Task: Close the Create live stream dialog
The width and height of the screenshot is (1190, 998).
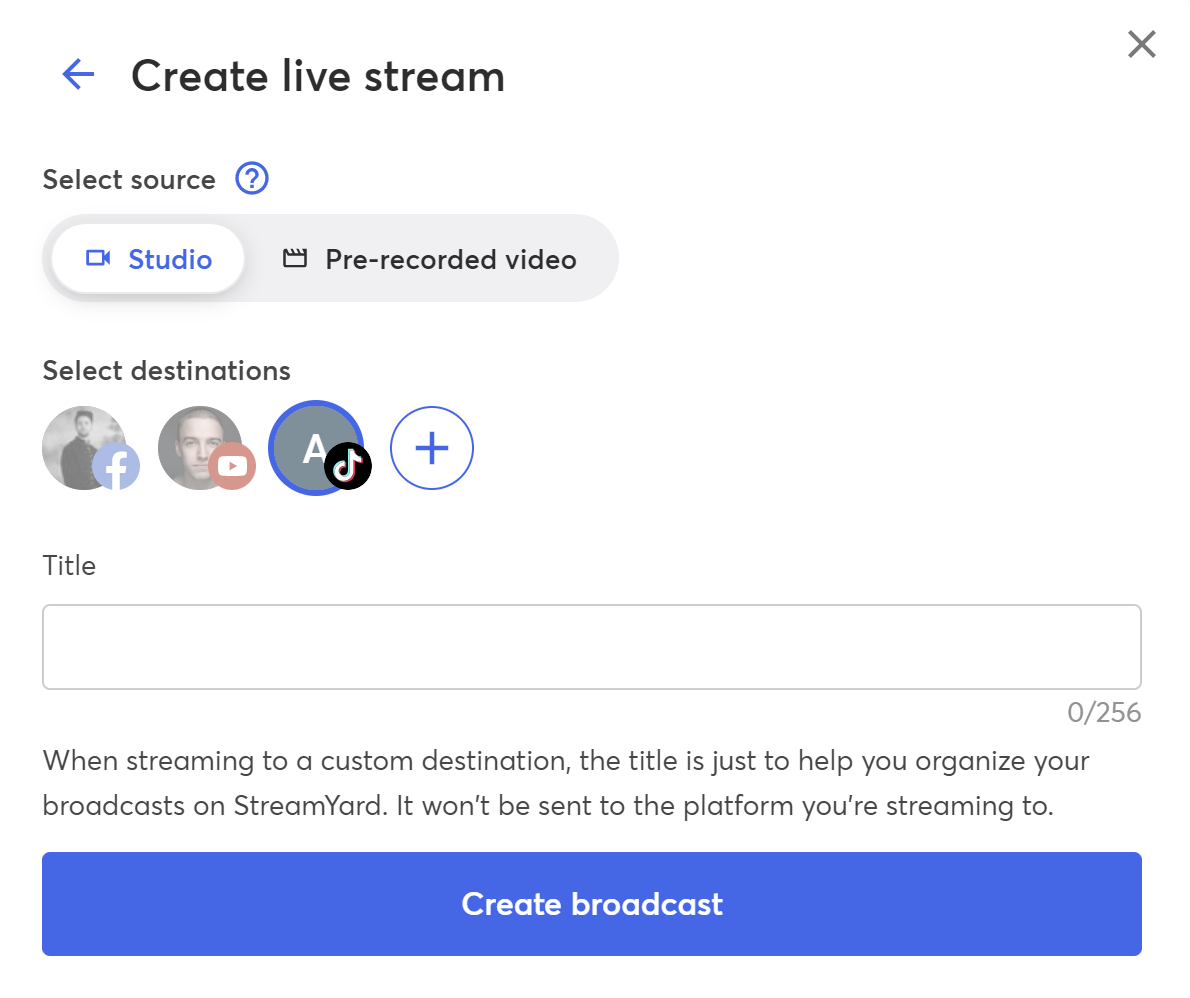Action: 1141,44
